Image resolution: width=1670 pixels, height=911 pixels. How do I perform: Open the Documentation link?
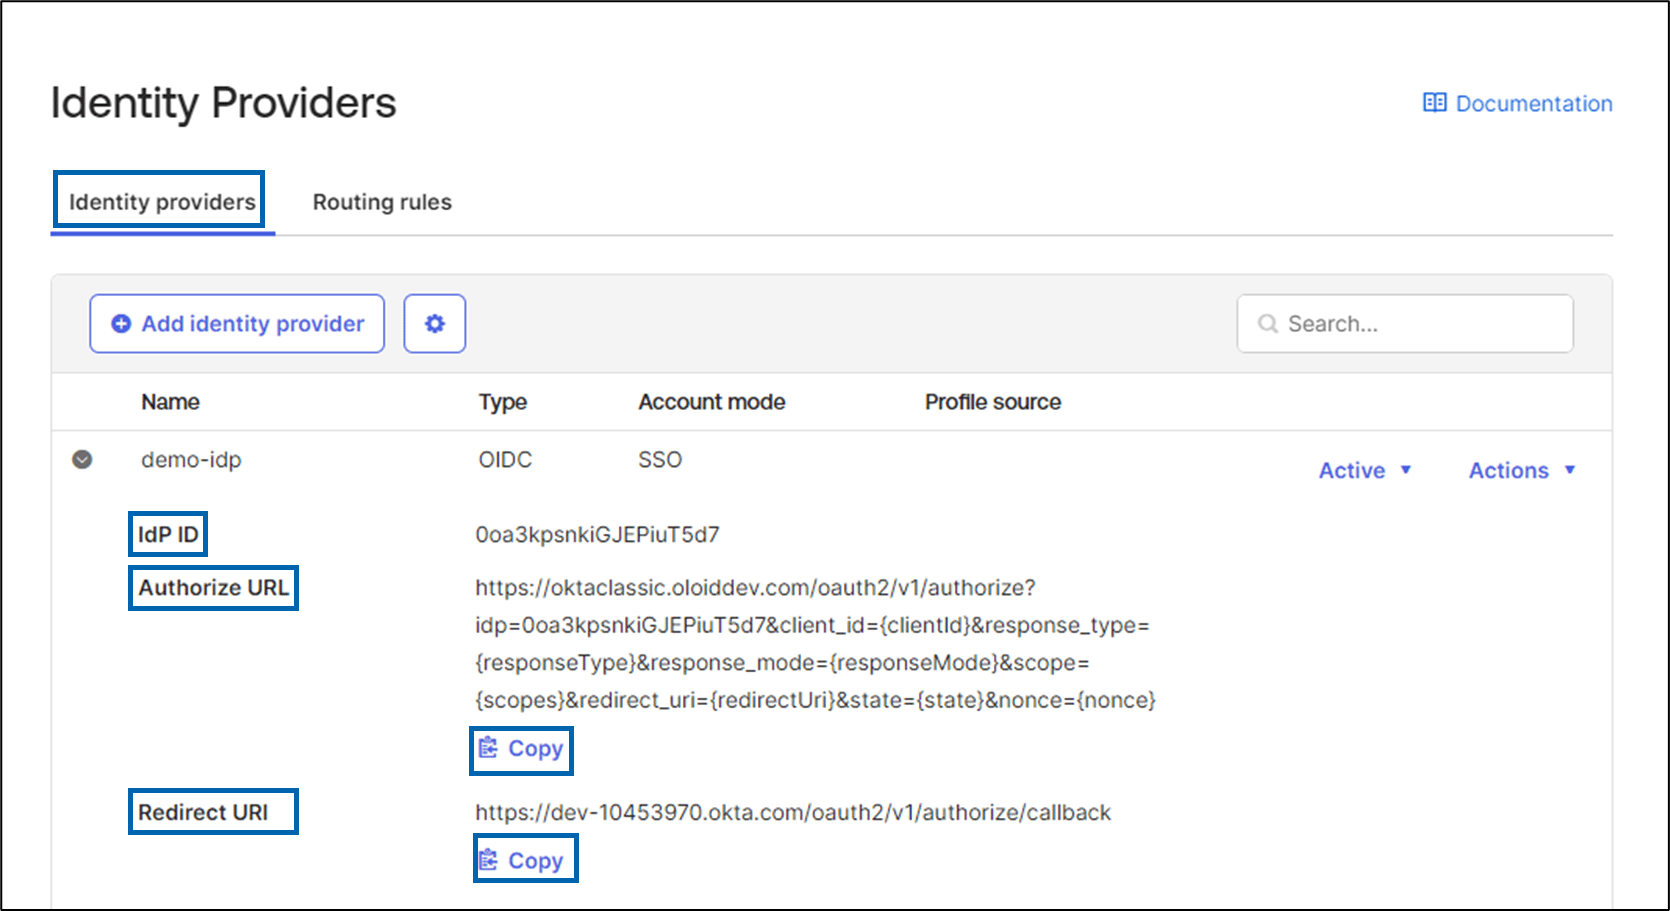tap(1517, 103)
